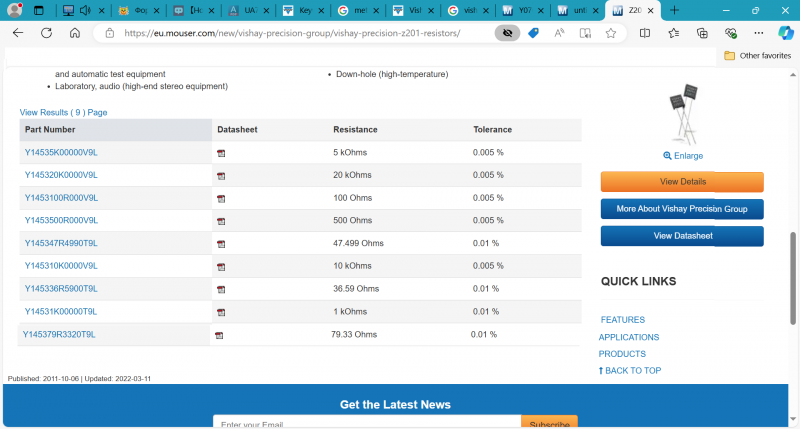The width and height of the screenshot is (800, 429).
Task: Go to the browser home page
Action: 75,33
